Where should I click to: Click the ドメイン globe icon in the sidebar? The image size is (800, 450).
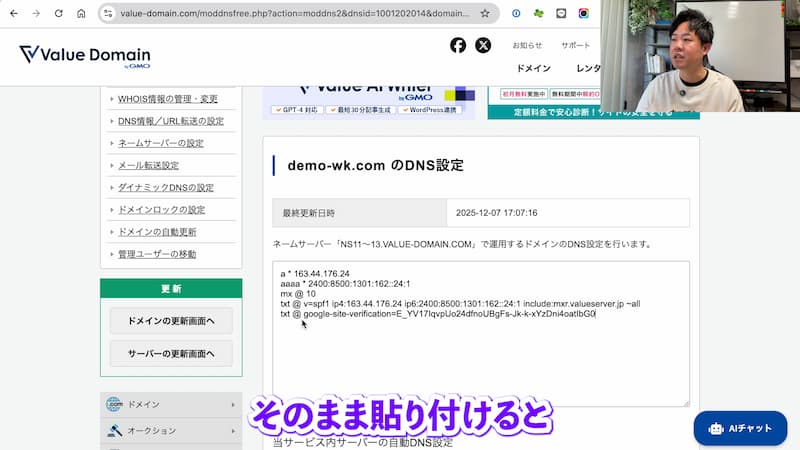pos(114,404)
